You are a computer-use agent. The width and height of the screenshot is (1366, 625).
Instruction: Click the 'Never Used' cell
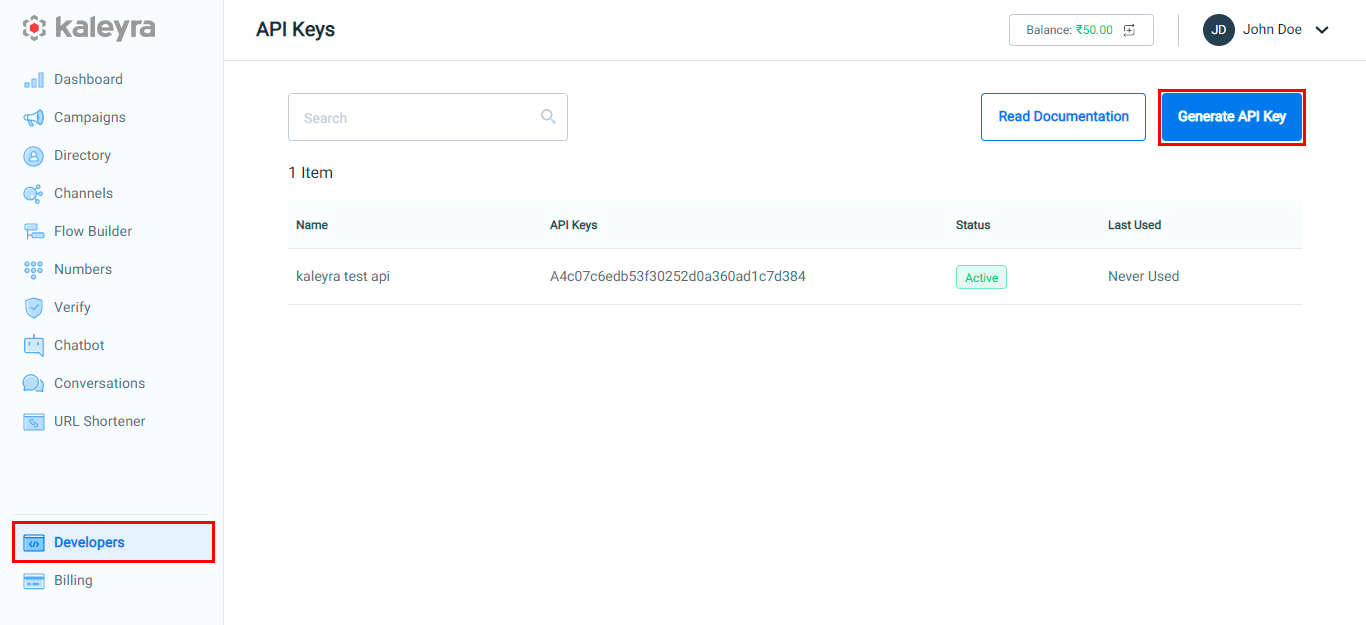click(1143, 276)
